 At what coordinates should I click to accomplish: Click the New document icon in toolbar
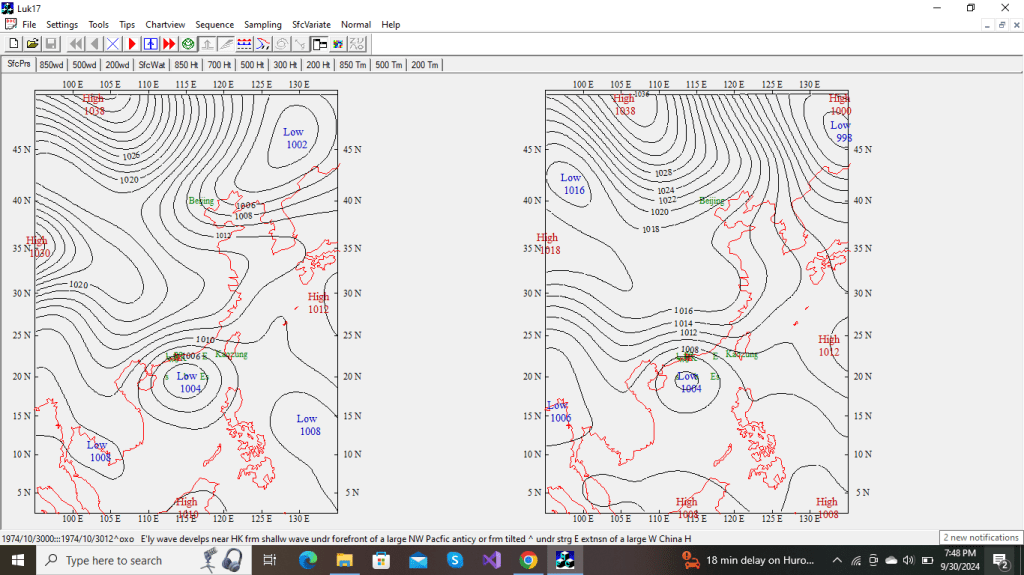(x=14, y=44)
